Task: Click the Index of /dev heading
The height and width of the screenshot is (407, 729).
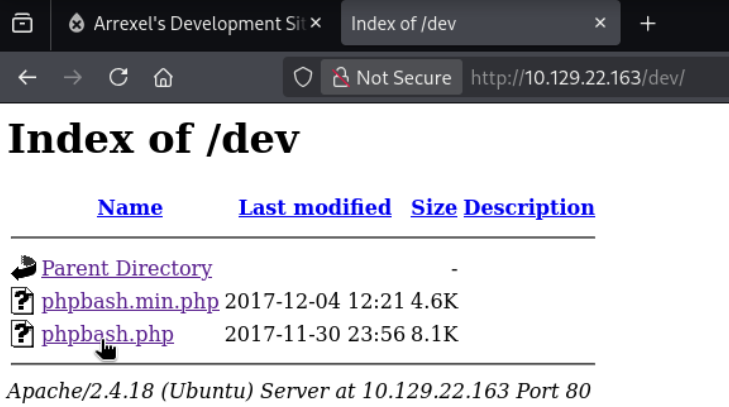Action: click(154, 139)
